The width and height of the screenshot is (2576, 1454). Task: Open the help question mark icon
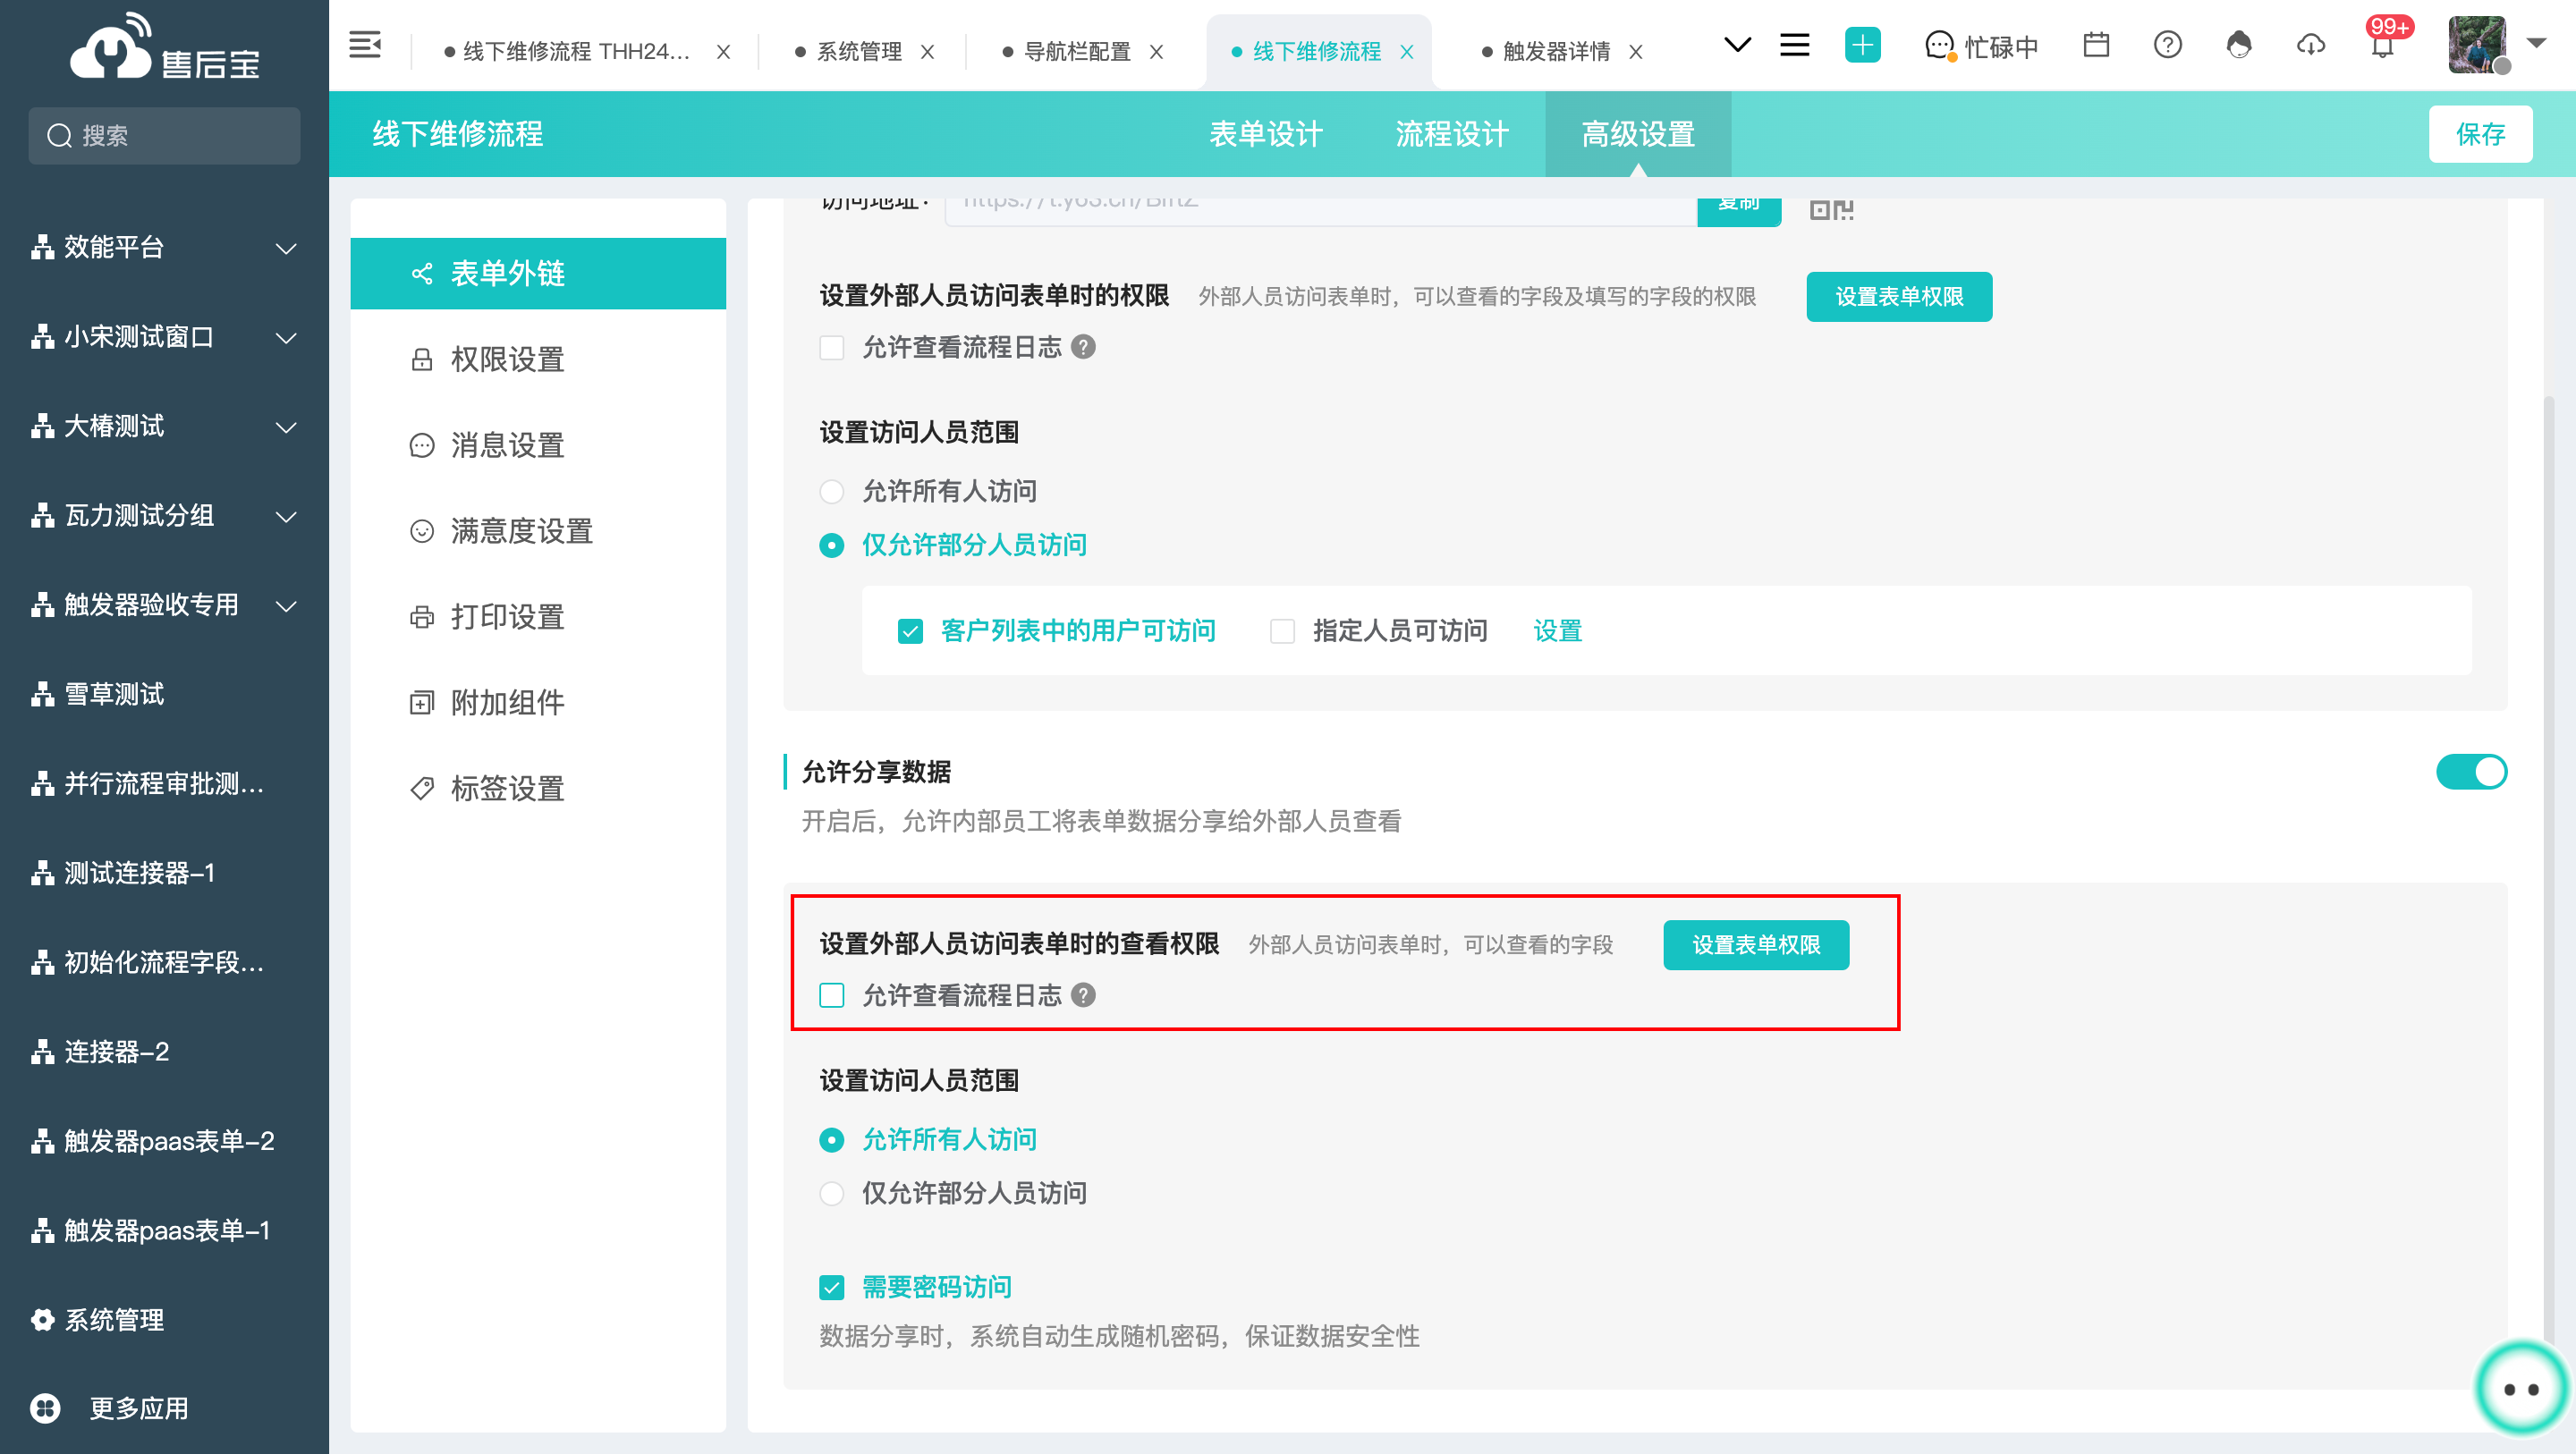(x=2168, y=46)
